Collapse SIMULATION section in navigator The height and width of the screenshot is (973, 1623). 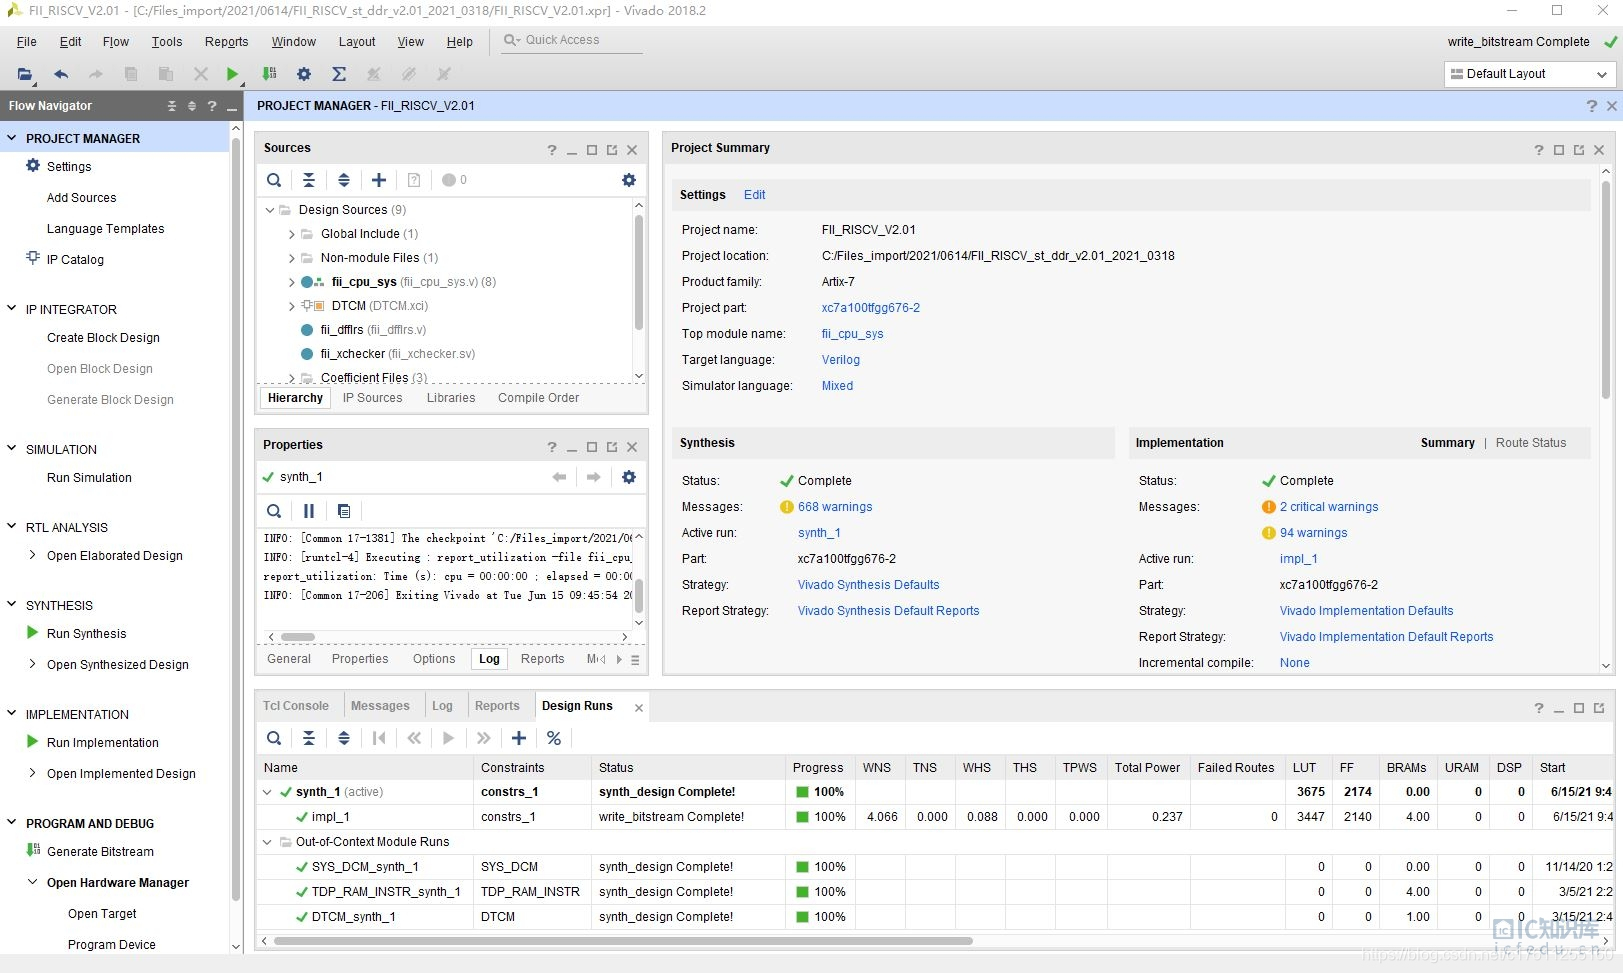[x=12, y=449]
